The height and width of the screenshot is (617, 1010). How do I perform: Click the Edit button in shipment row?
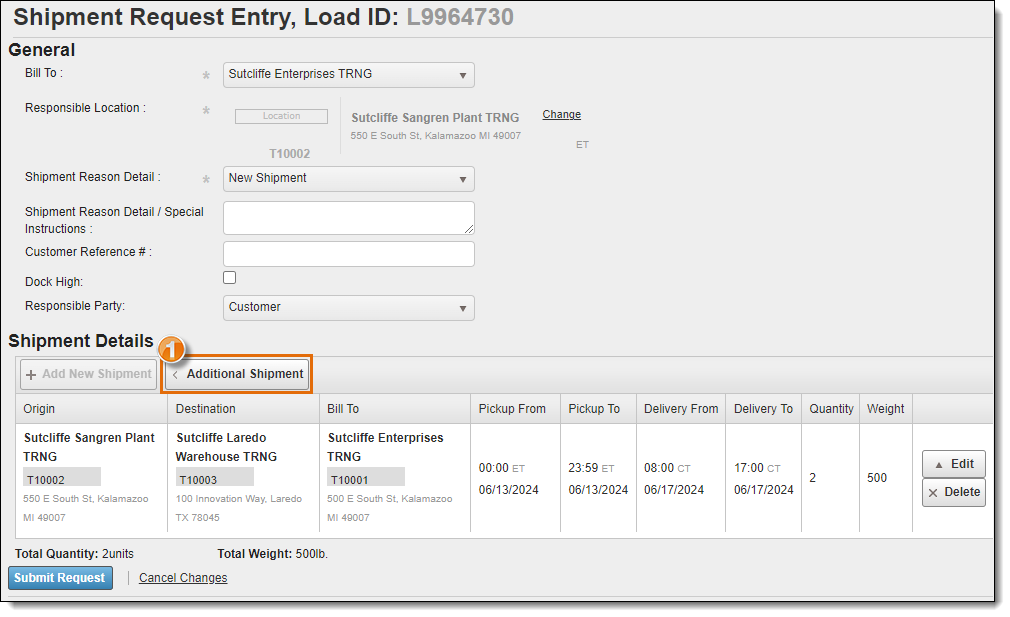(953, 464)
